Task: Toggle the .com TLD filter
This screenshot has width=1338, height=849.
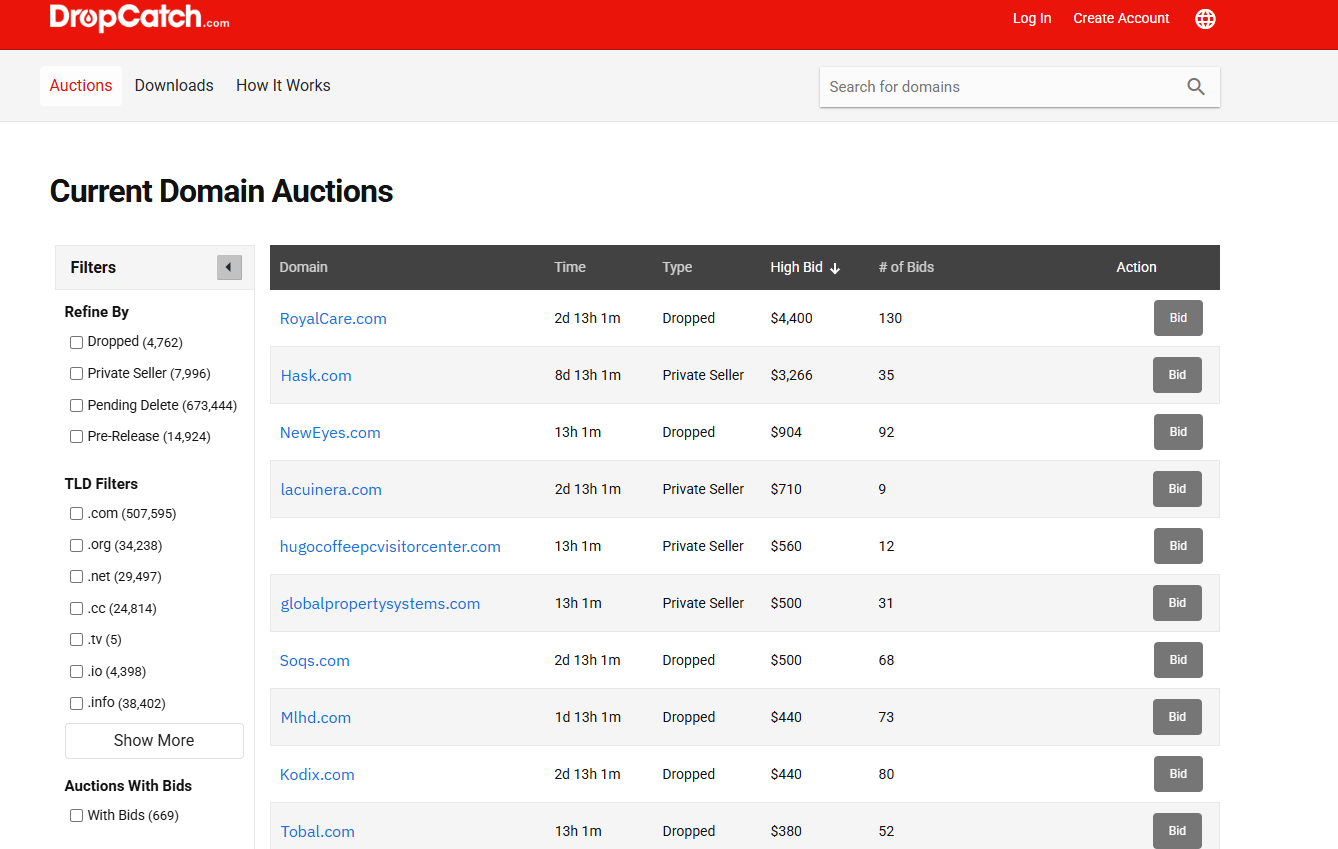Action: pyautogui.click(x=76, y=514)
